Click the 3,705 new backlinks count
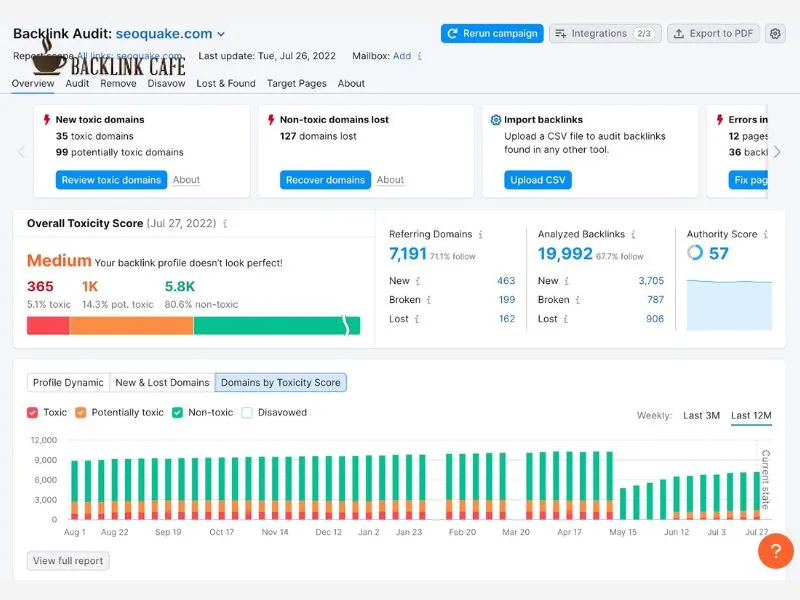 pos(651,281)
